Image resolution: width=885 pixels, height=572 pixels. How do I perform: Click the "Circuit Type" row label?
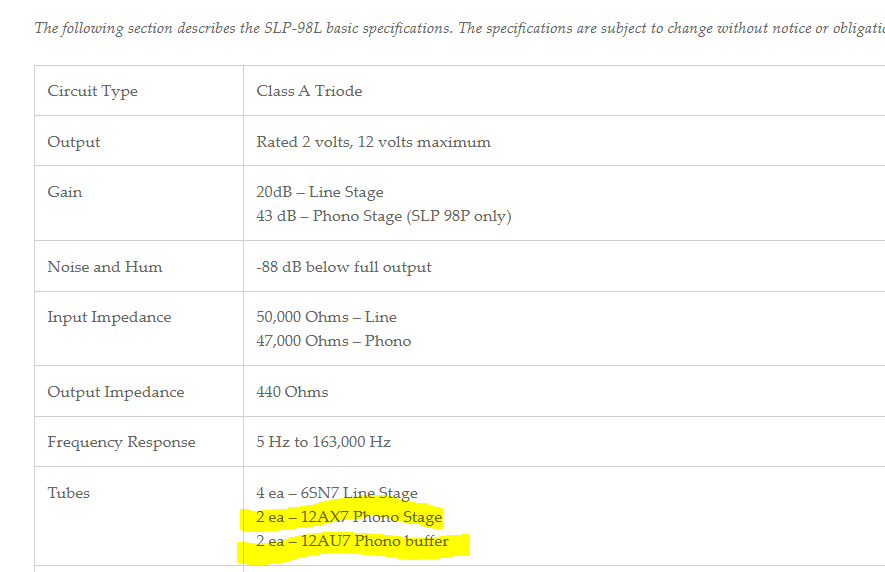coord(92,91)
